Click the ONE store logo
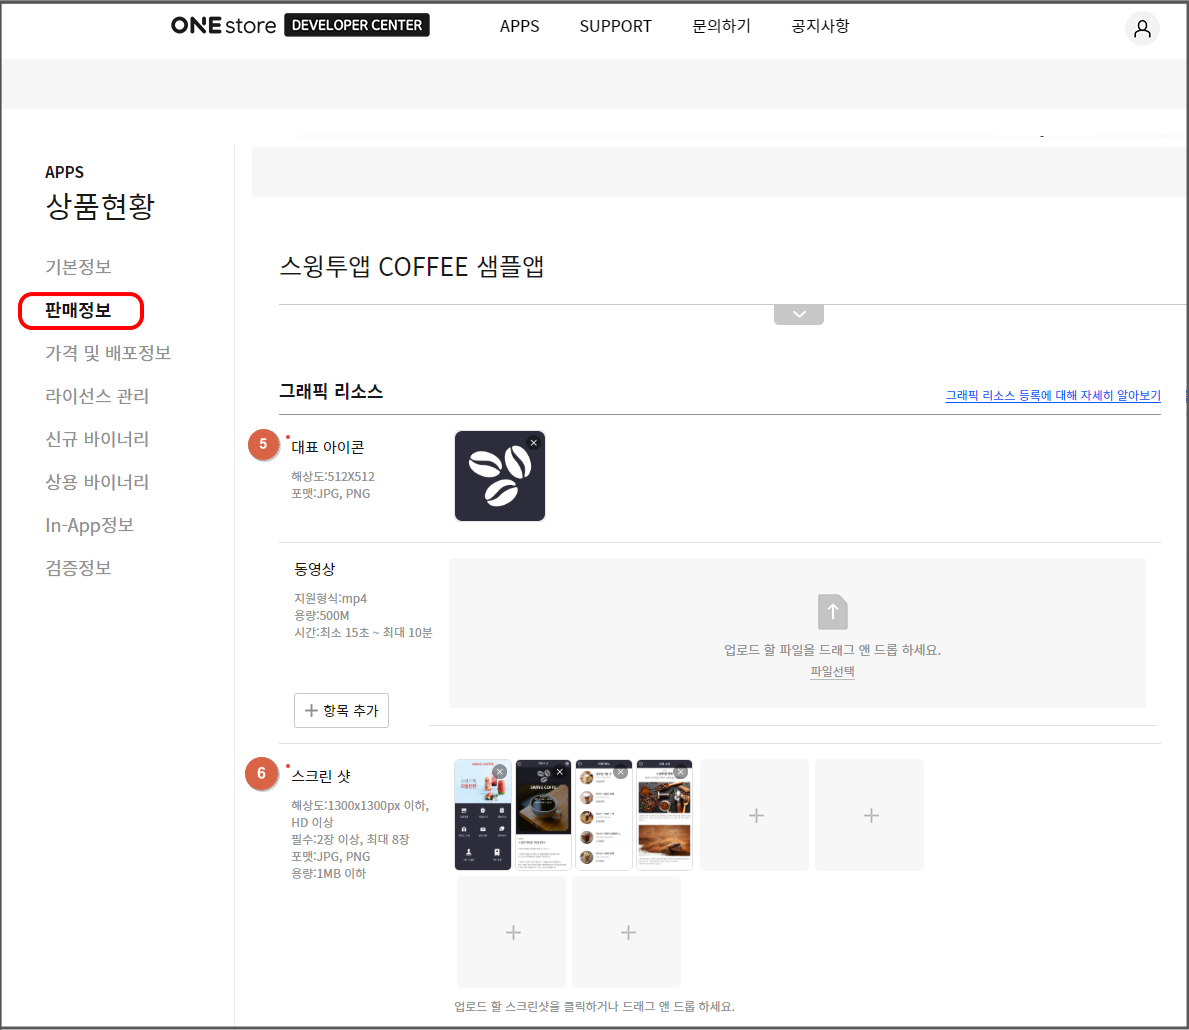Screen dimensions: 1189x1030 pos(223,26)
